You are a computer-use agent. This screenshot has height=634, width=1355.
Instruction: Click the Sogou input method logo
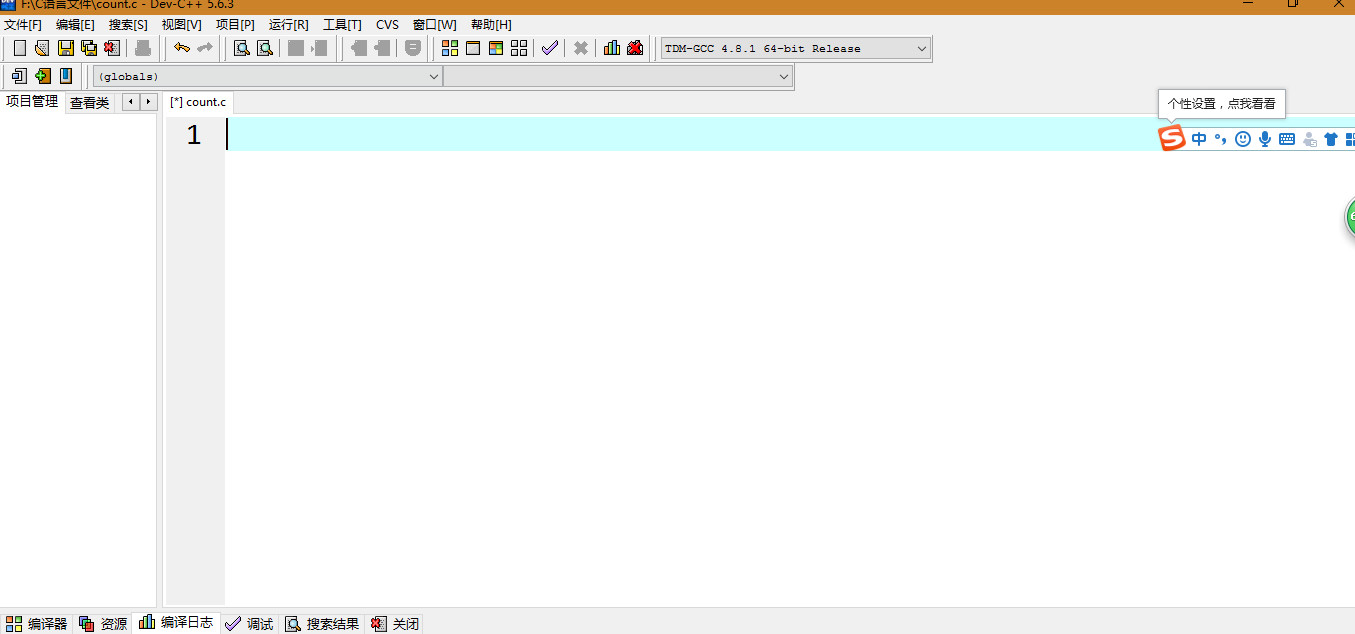pos(1171,138)
